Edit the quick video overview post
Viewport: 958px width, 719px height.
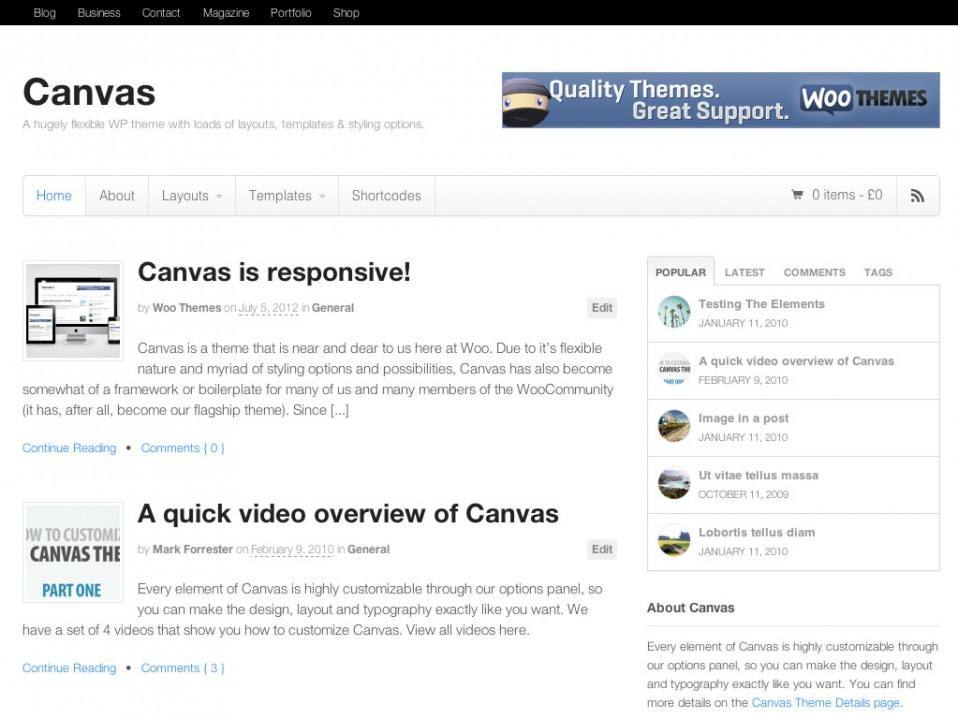tap(602, 549)
